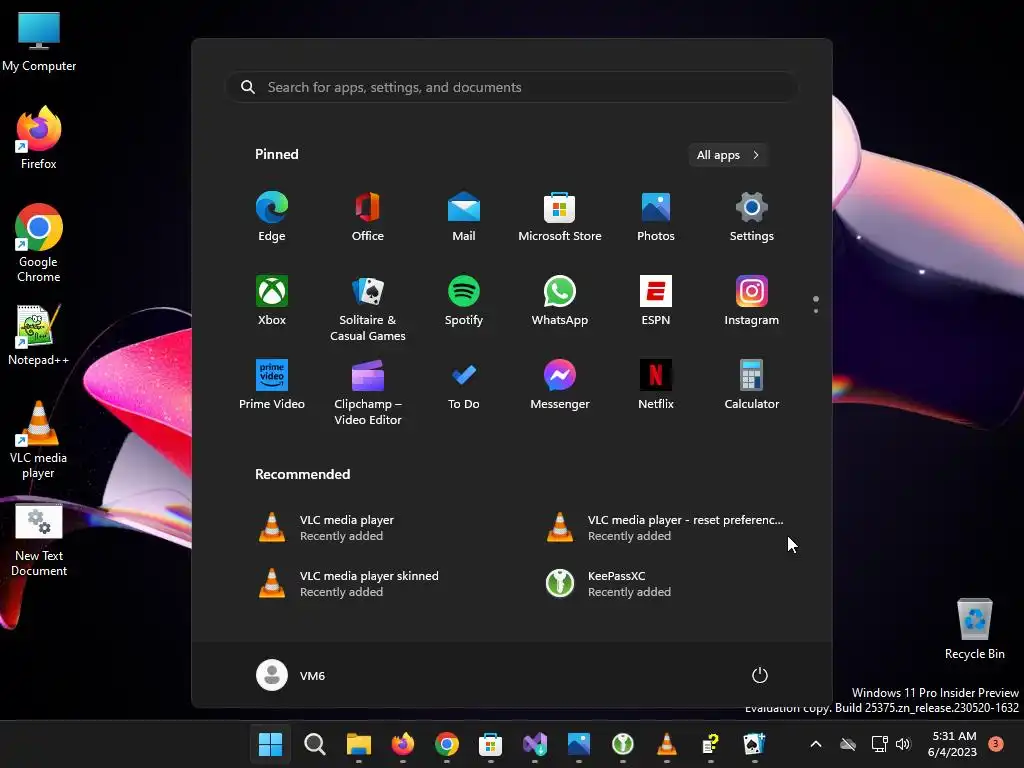The width and height of the screenshot is (1024, 768).
Task: Click the All apps button
Action: coord(728,155)
